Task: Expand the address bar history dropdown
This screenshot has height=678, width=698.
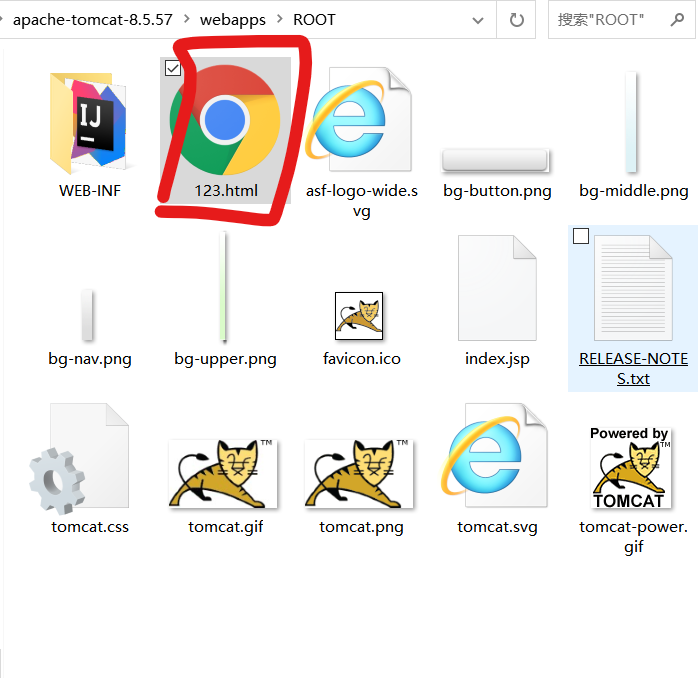Action: pos(478,20)
